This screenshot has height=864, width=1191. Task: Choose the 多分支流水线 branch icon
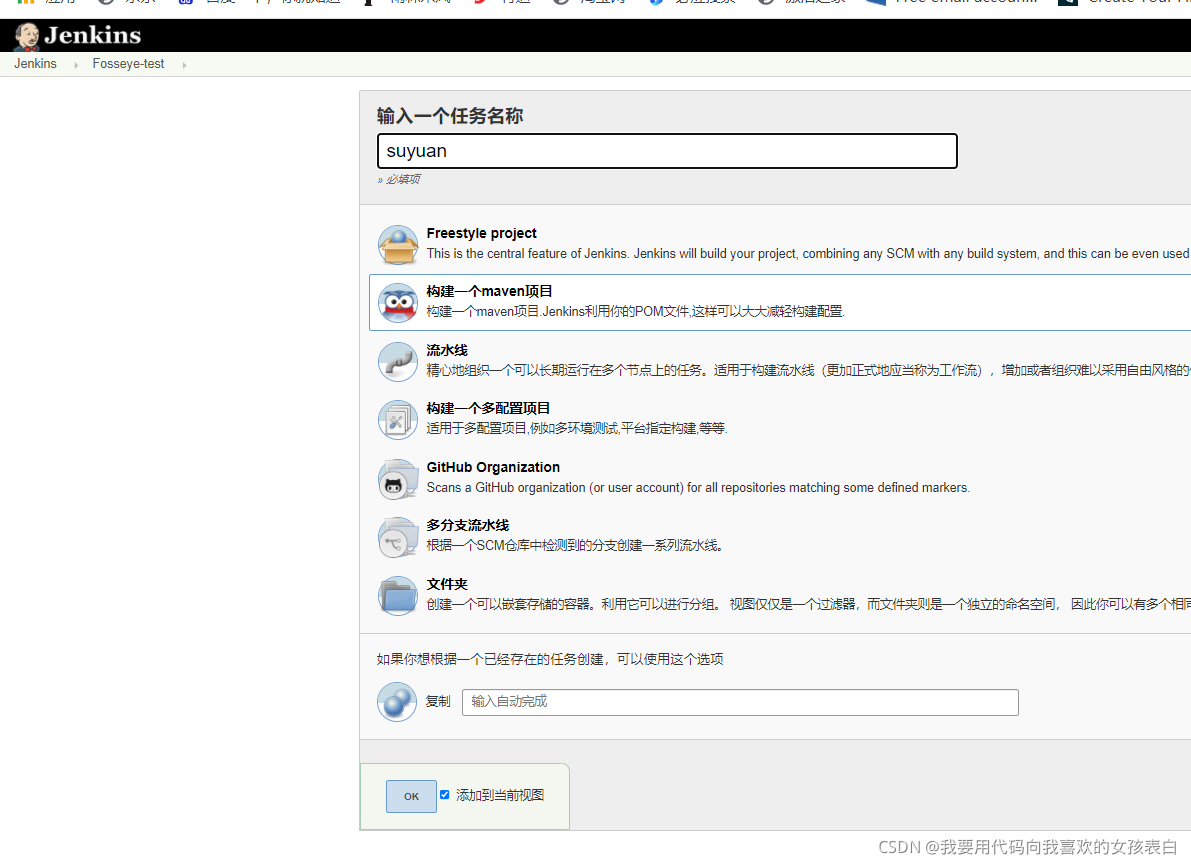pos(398,537)
